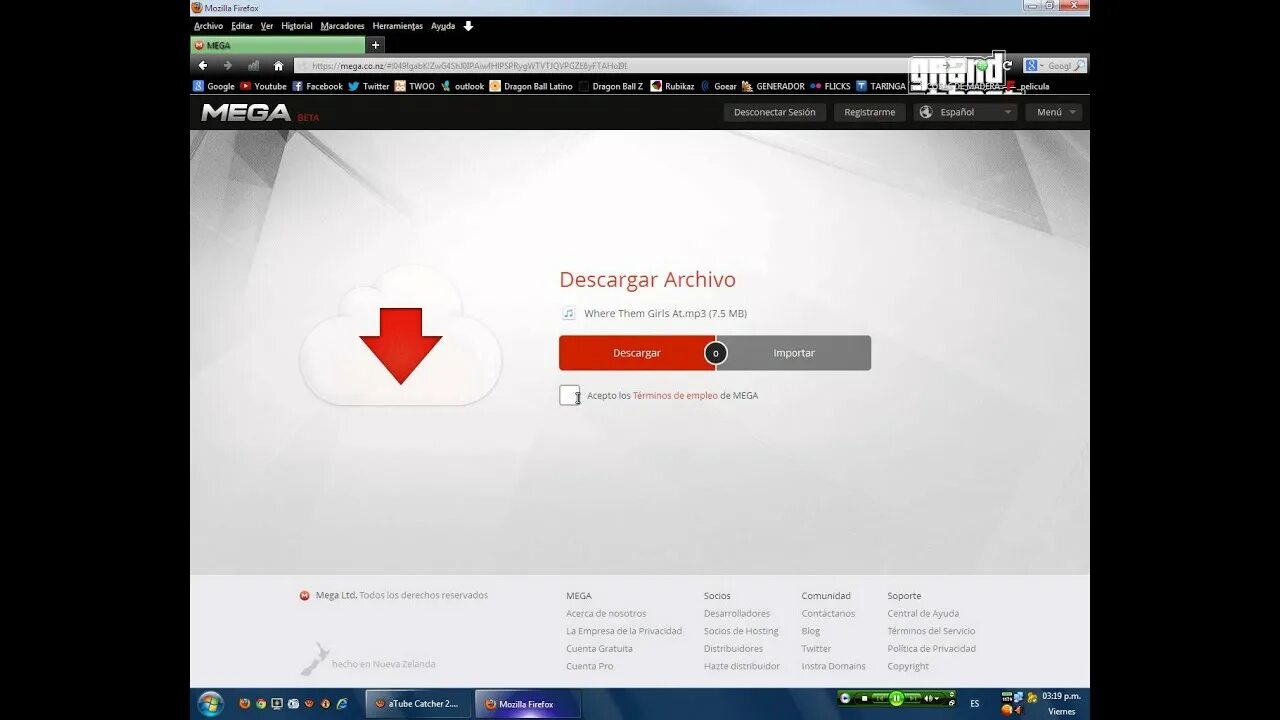Open the Herramientas menu

tap(398, 26)
